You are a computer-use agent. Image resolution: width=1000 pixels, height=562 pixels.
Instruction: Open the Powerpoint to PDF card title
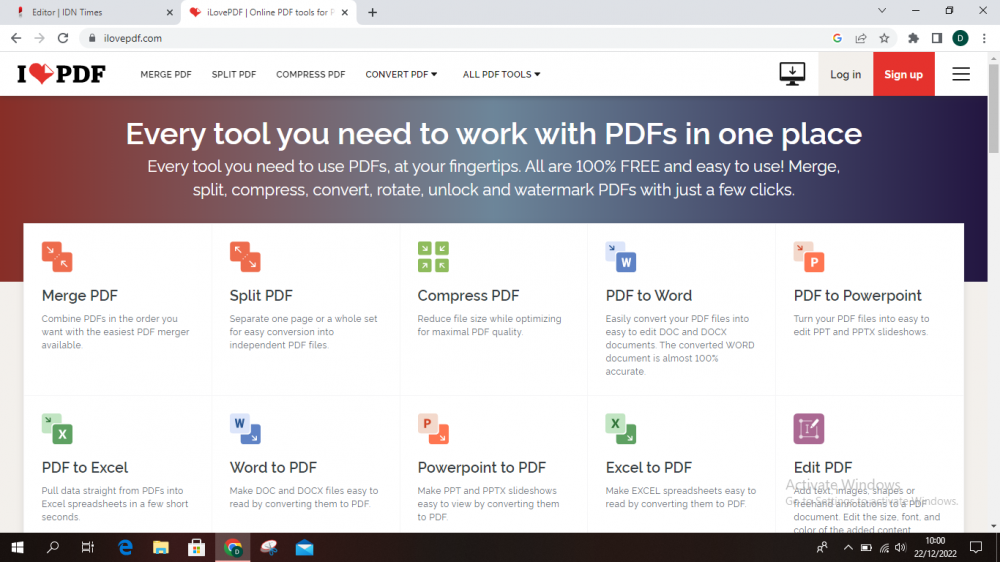(482, 468)
